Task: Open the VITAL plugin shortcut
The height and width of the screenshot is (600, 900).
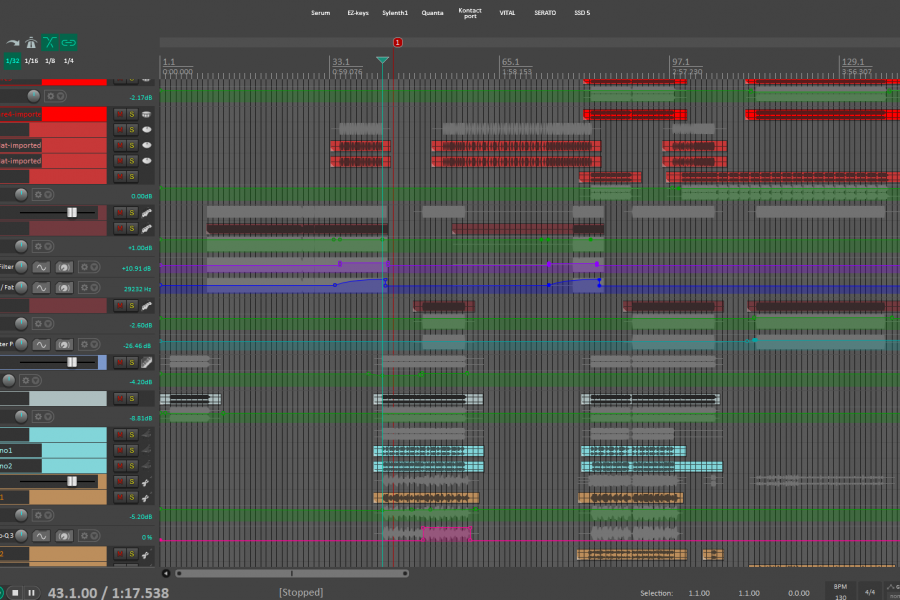Action: (507, 13)
